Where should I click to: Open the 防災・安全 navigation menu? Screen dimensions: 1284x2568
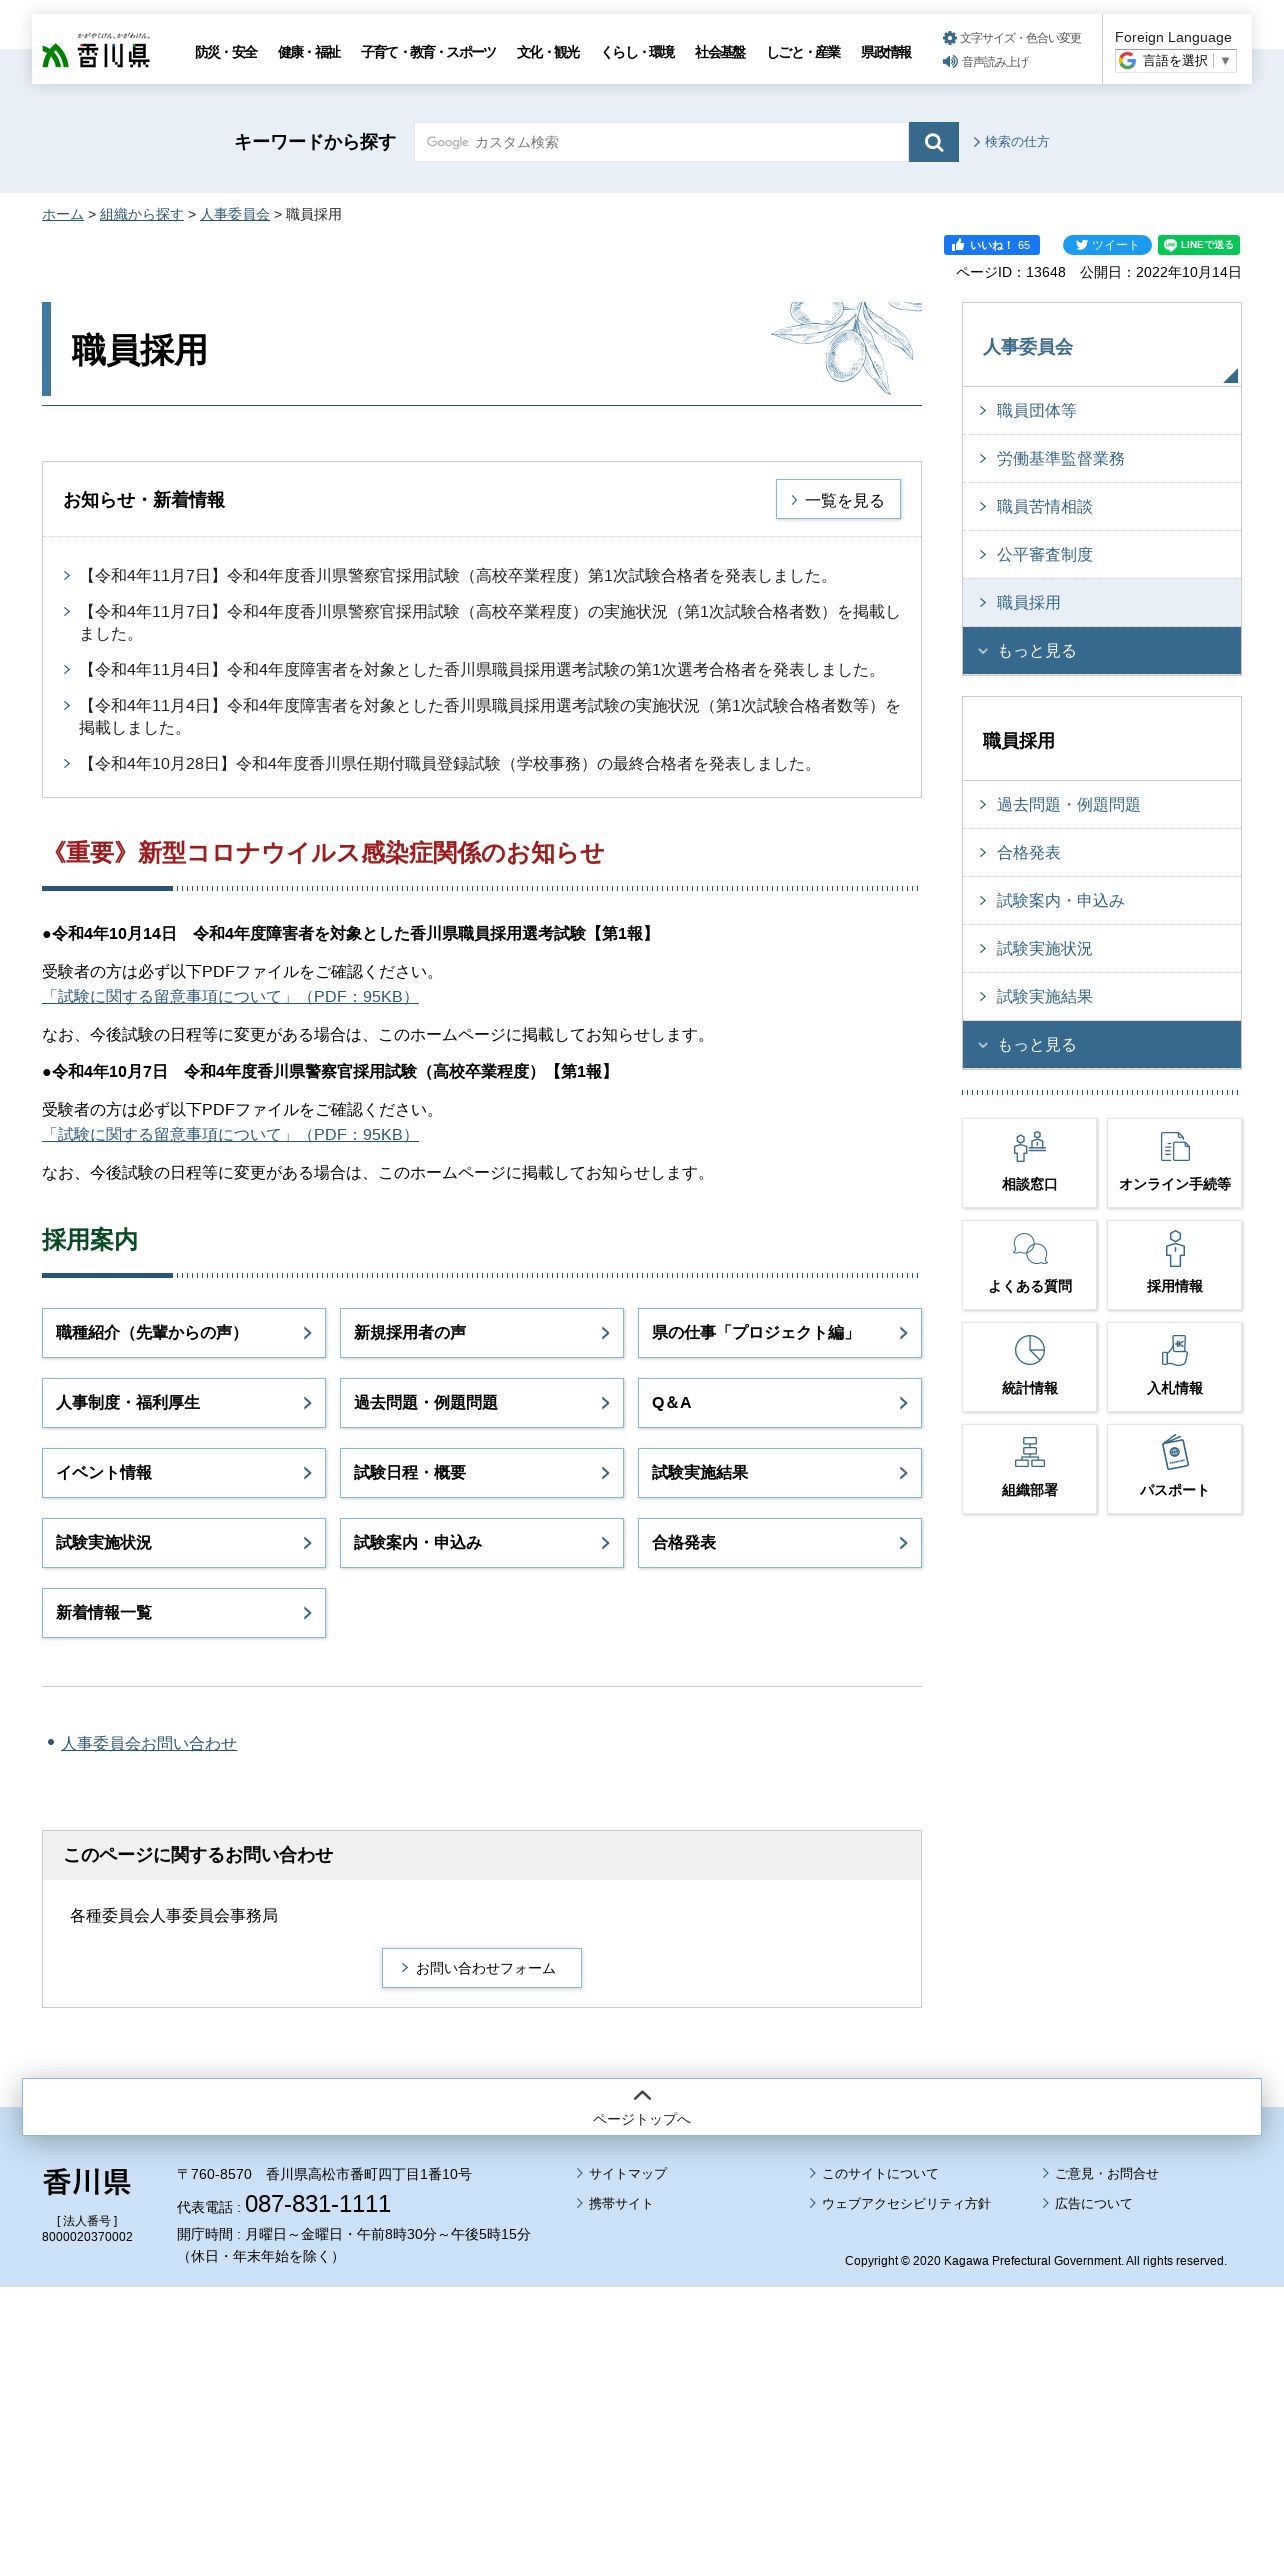coord(226,52)
